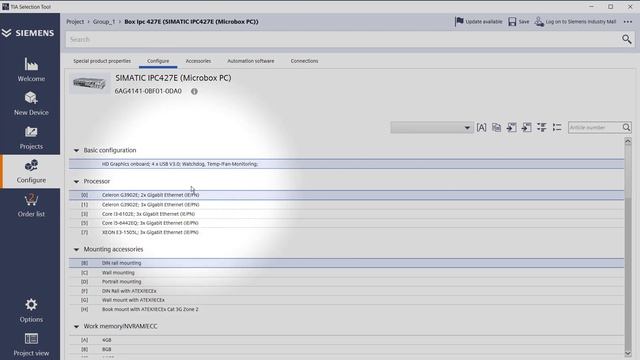Click the product info icon next to article number
This screenshot has height=360, width=640.
pos(194,91)
